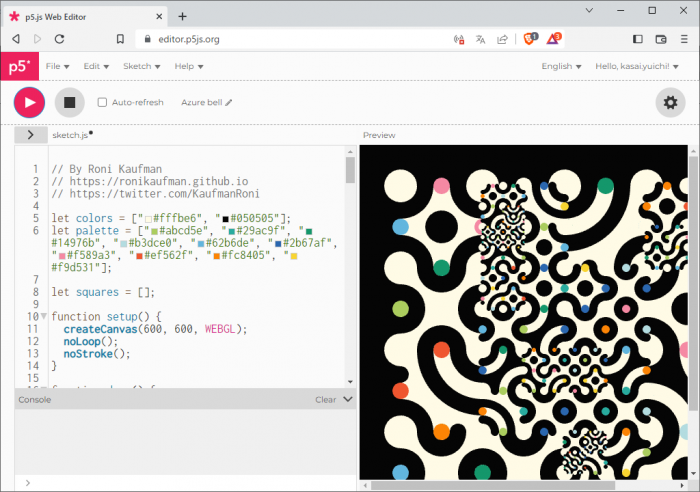Enable the Auto-refresh checkbox

[x=102, y=102]
